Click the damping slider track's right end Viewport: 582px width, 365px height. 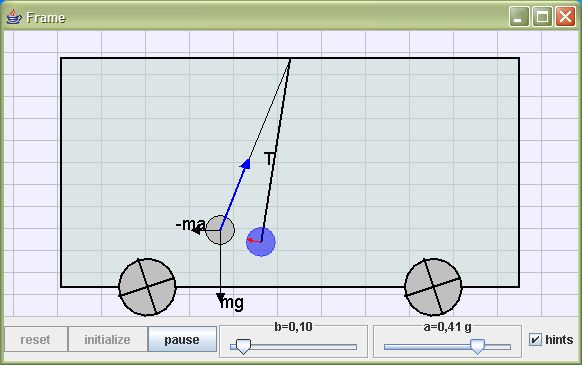coord(354,347)
